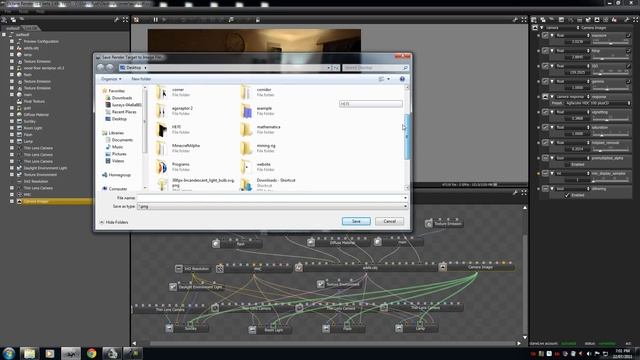Toggle checkbox beside Sunsky outliner item

(x=12, y=121)
